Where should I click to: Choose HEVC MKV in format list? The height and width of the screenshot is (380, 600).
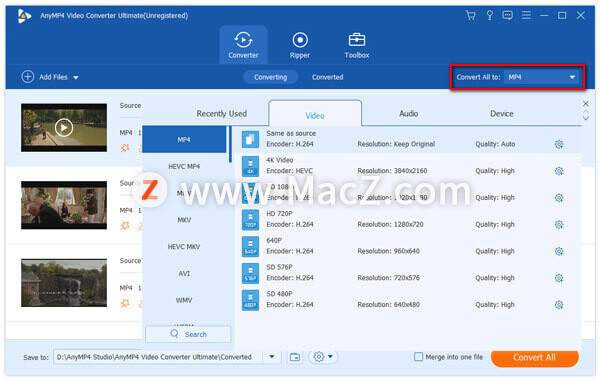[x=184, y=247]
